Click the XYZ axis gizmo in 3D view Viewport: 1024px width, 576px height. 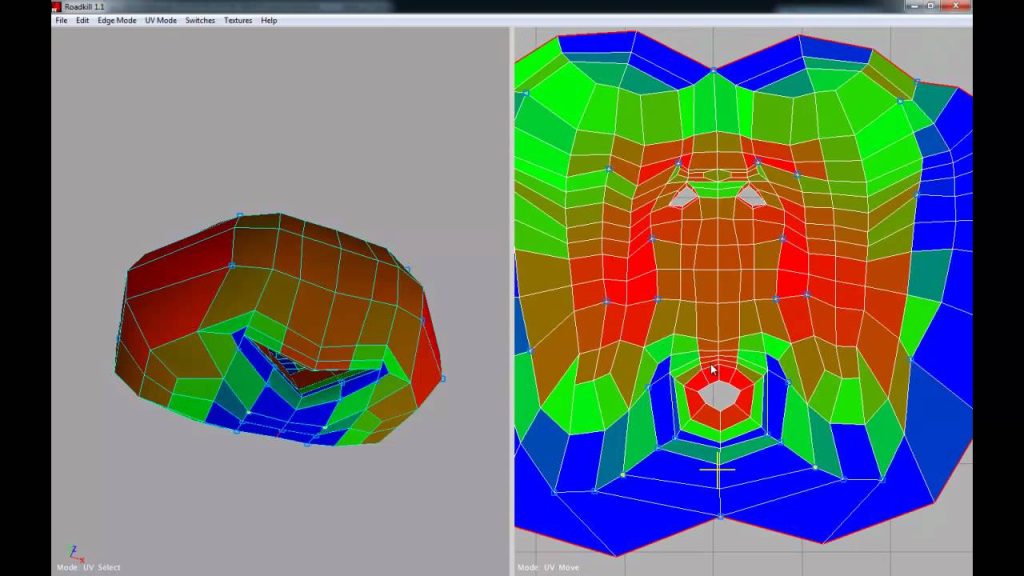click(x=76, y=554)
